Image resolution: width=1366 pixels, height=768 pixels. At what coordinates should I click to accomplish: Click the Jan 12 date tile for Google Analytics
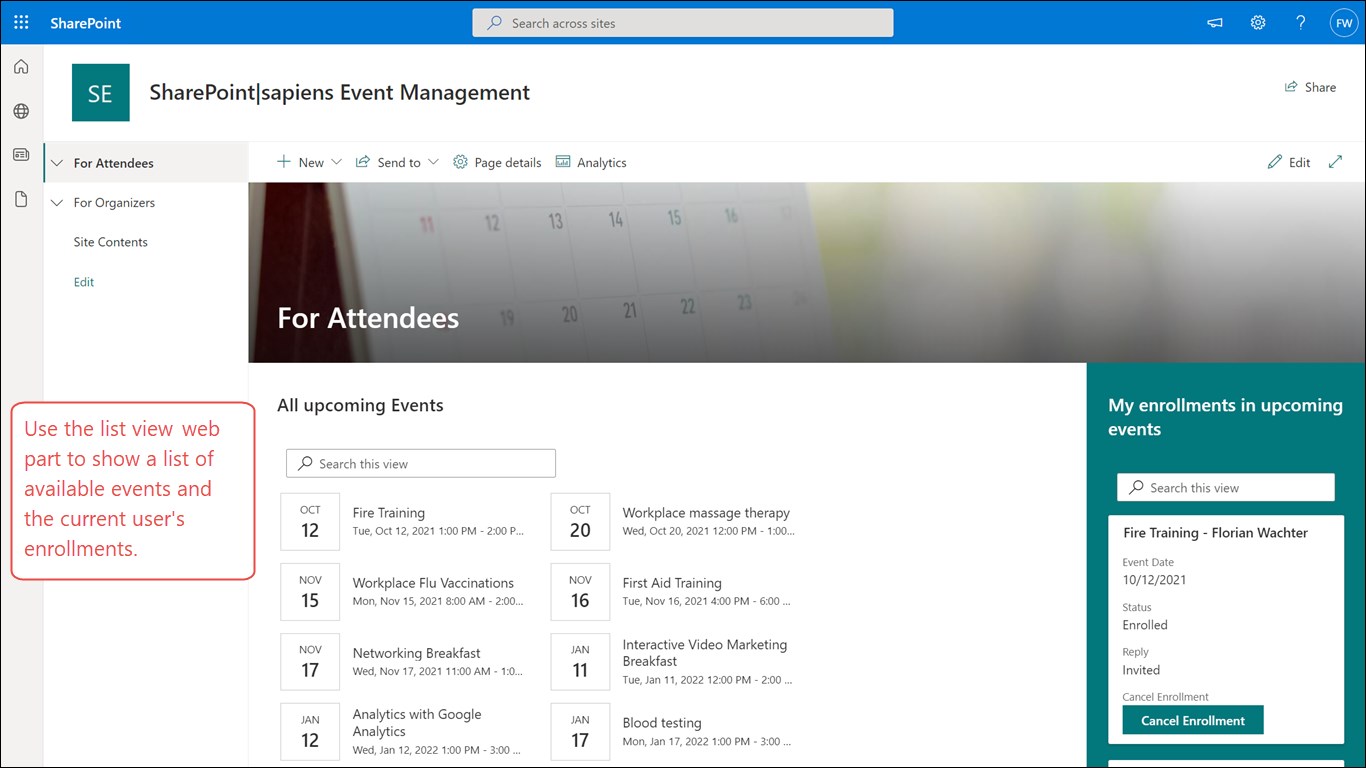pyautogui.click(x=310, y=731)
